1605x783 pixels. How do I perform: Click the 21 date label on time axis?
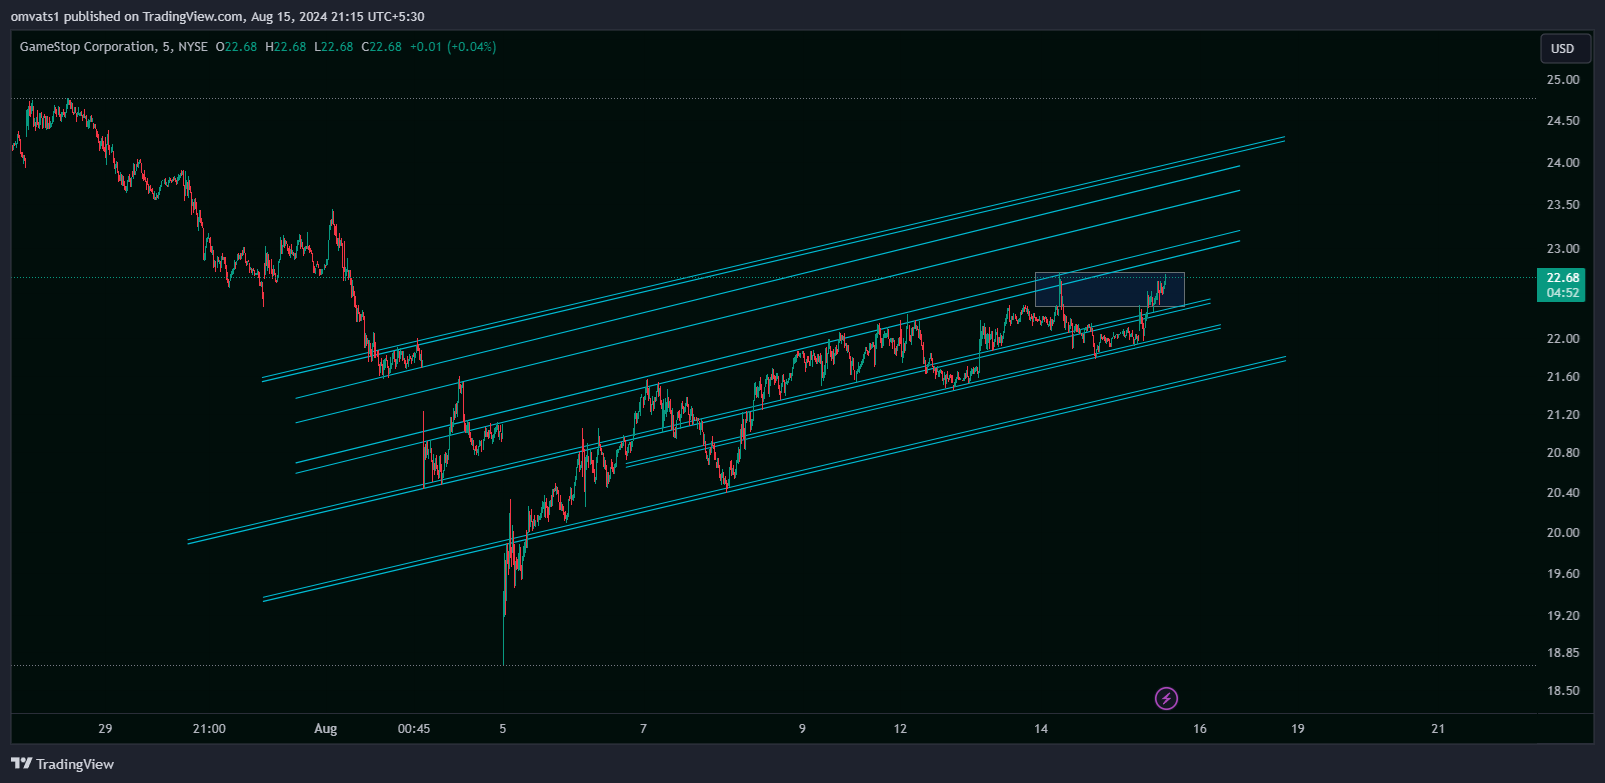(1438, 729)
